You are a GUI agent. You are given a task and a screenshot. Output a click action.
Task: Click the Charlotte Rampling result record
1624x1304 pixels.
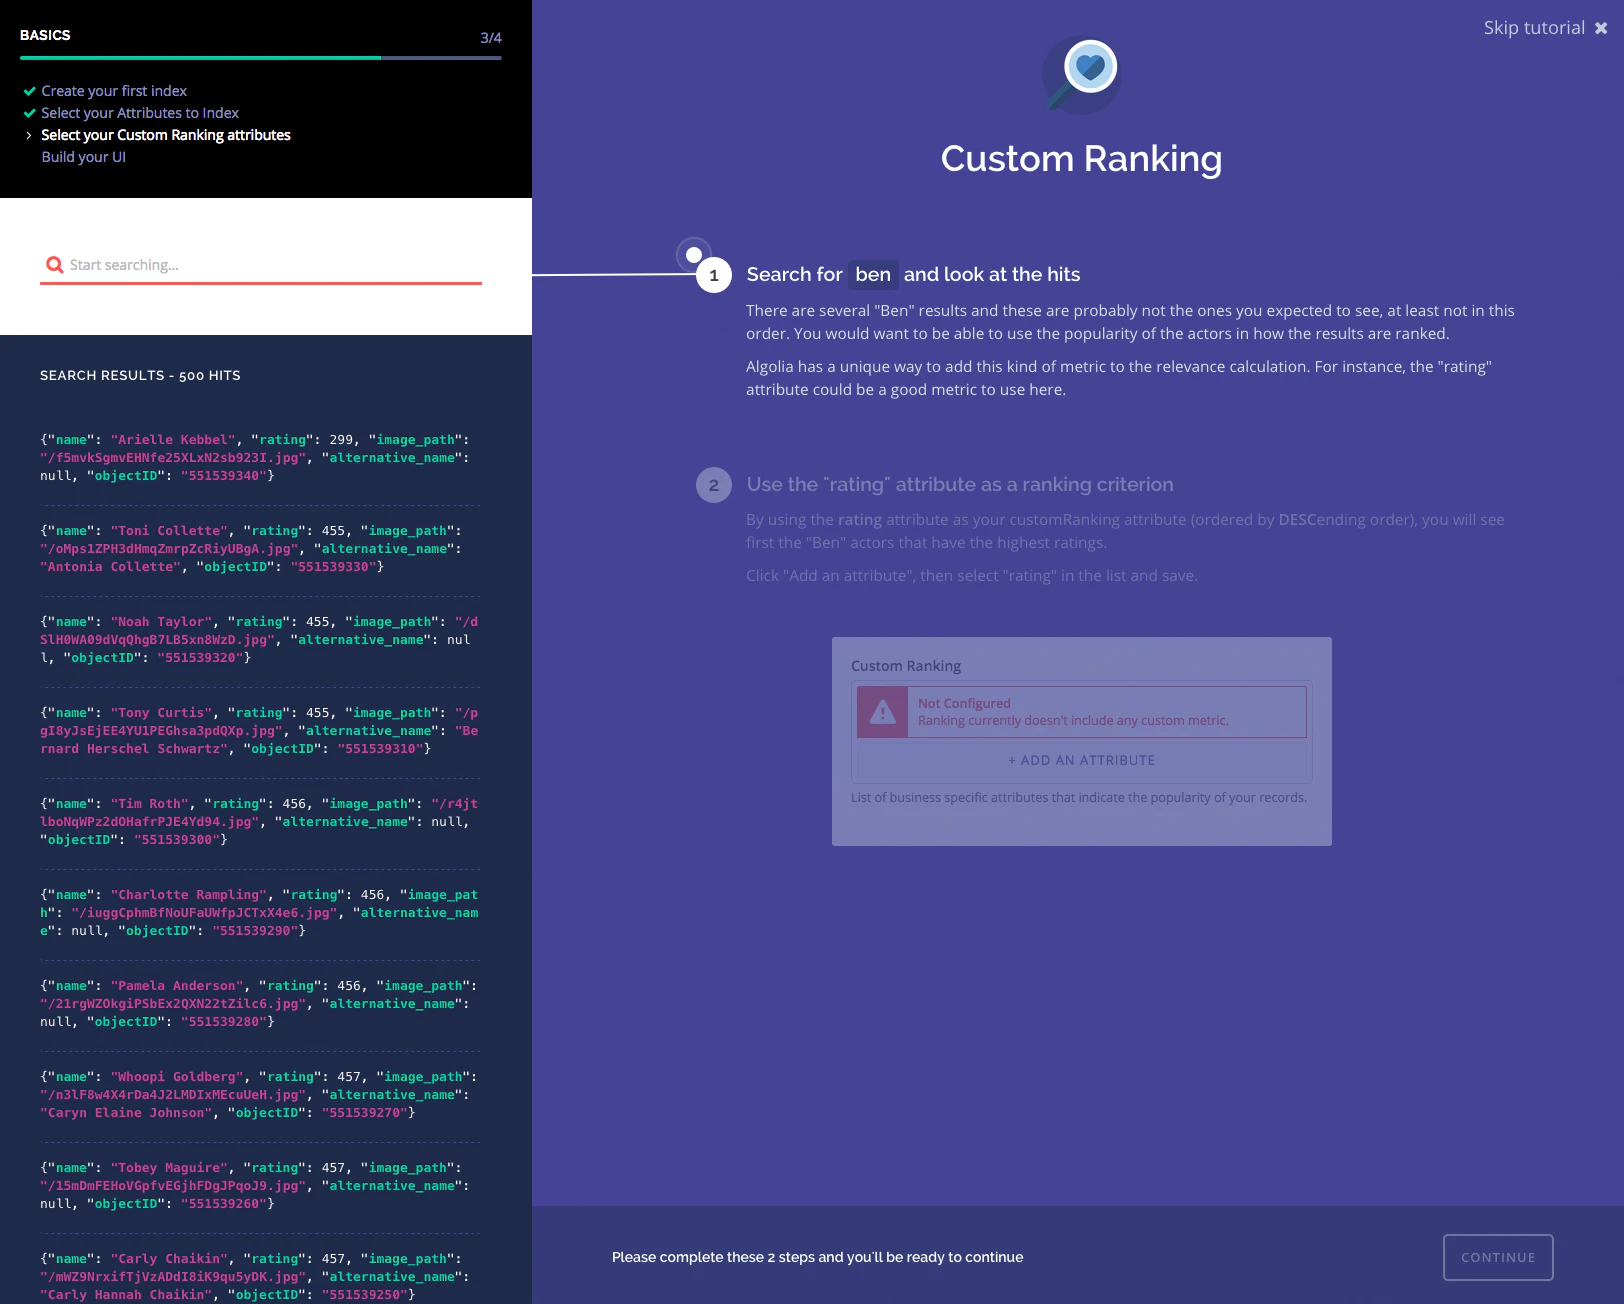point(259,913)
